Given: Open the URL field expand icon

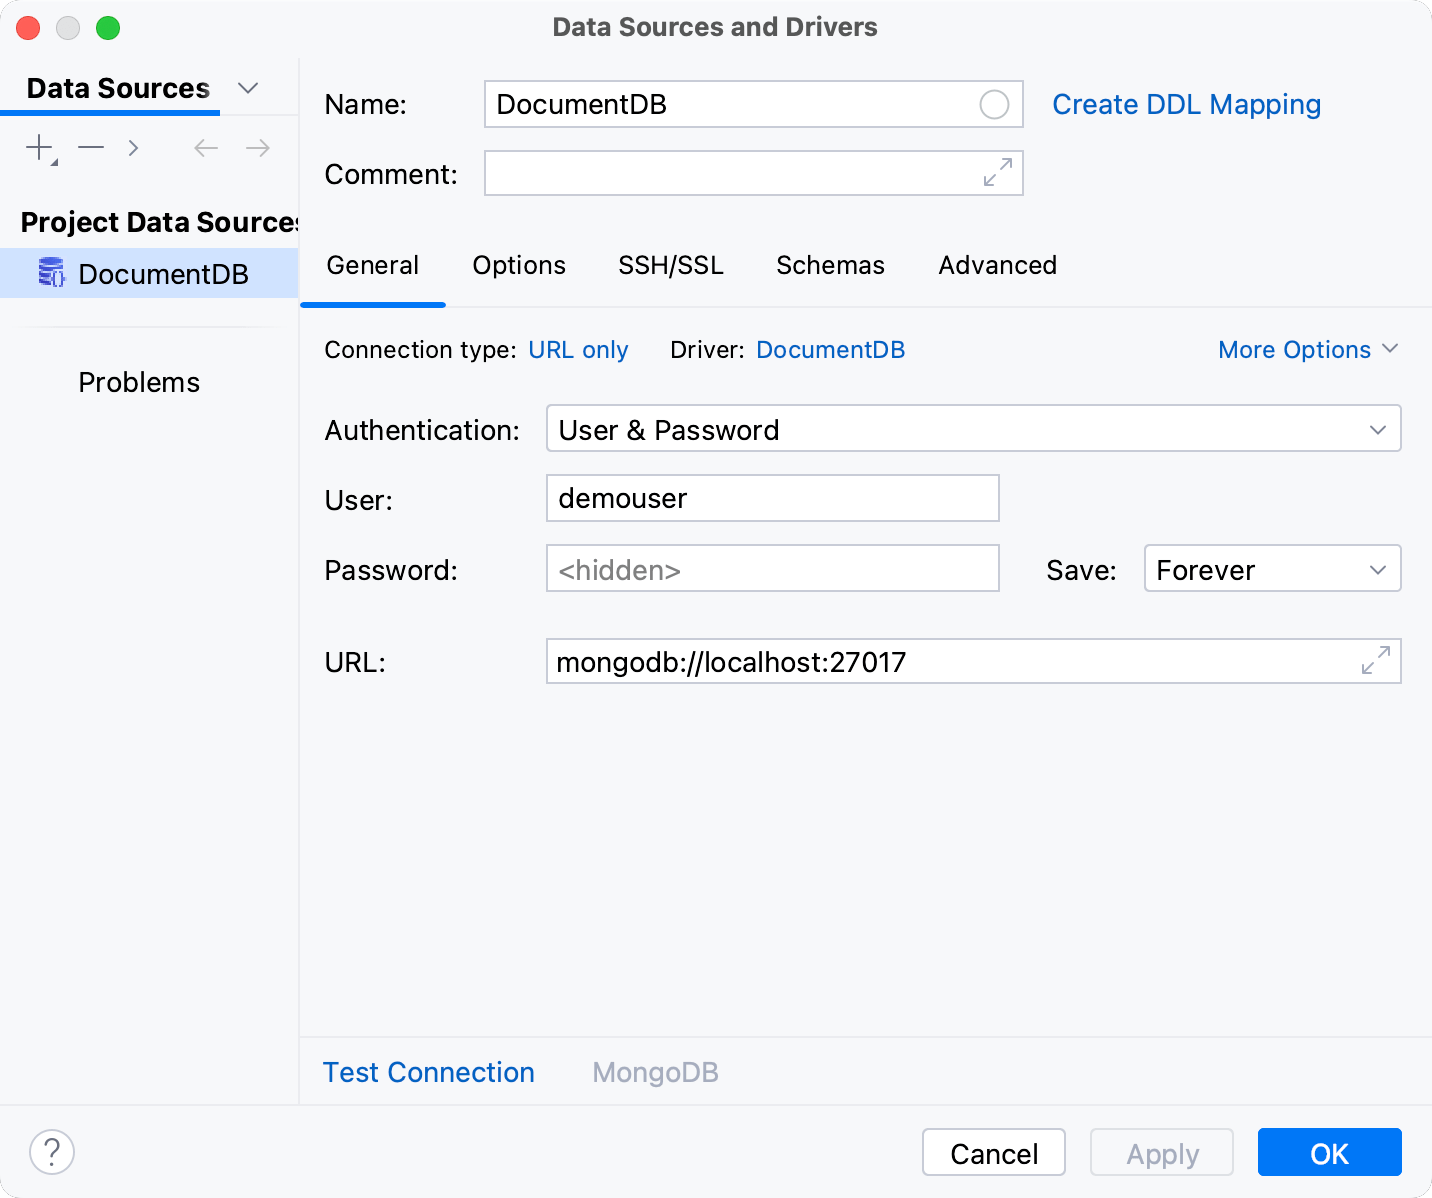Looking at the screenshot, I should (1377, 661).
